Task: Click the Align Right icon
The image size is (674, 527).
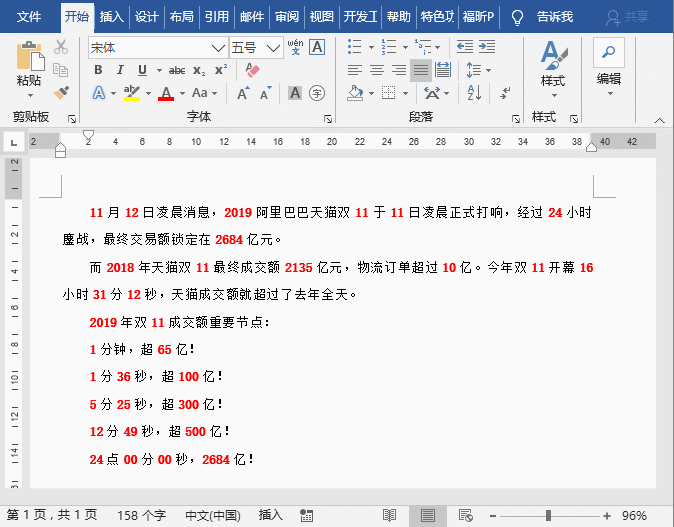Action: (399, 70)
